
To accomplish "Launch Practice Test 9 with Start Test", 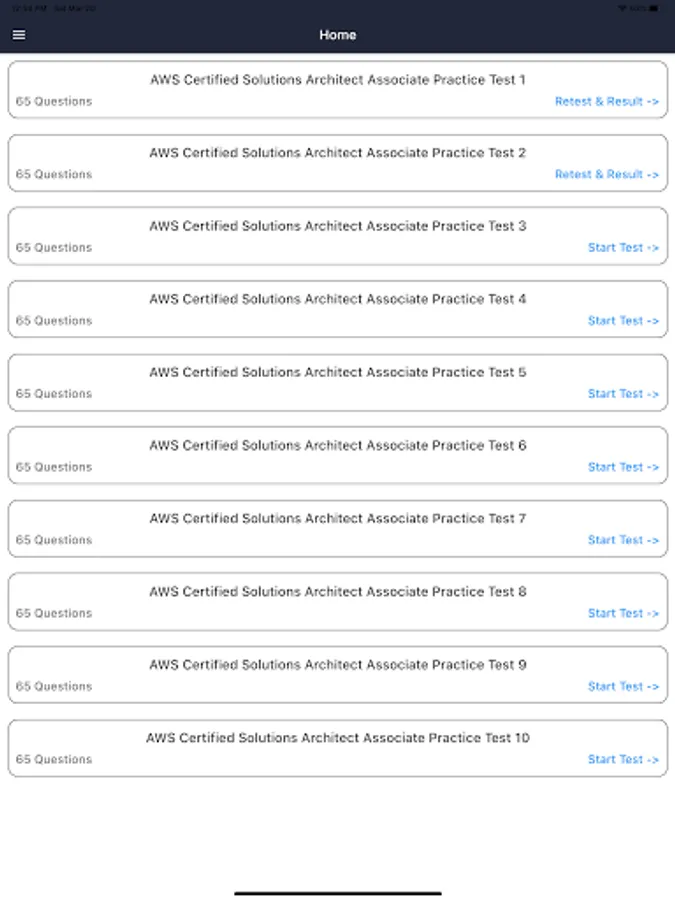I will click(x=623, y=686).
